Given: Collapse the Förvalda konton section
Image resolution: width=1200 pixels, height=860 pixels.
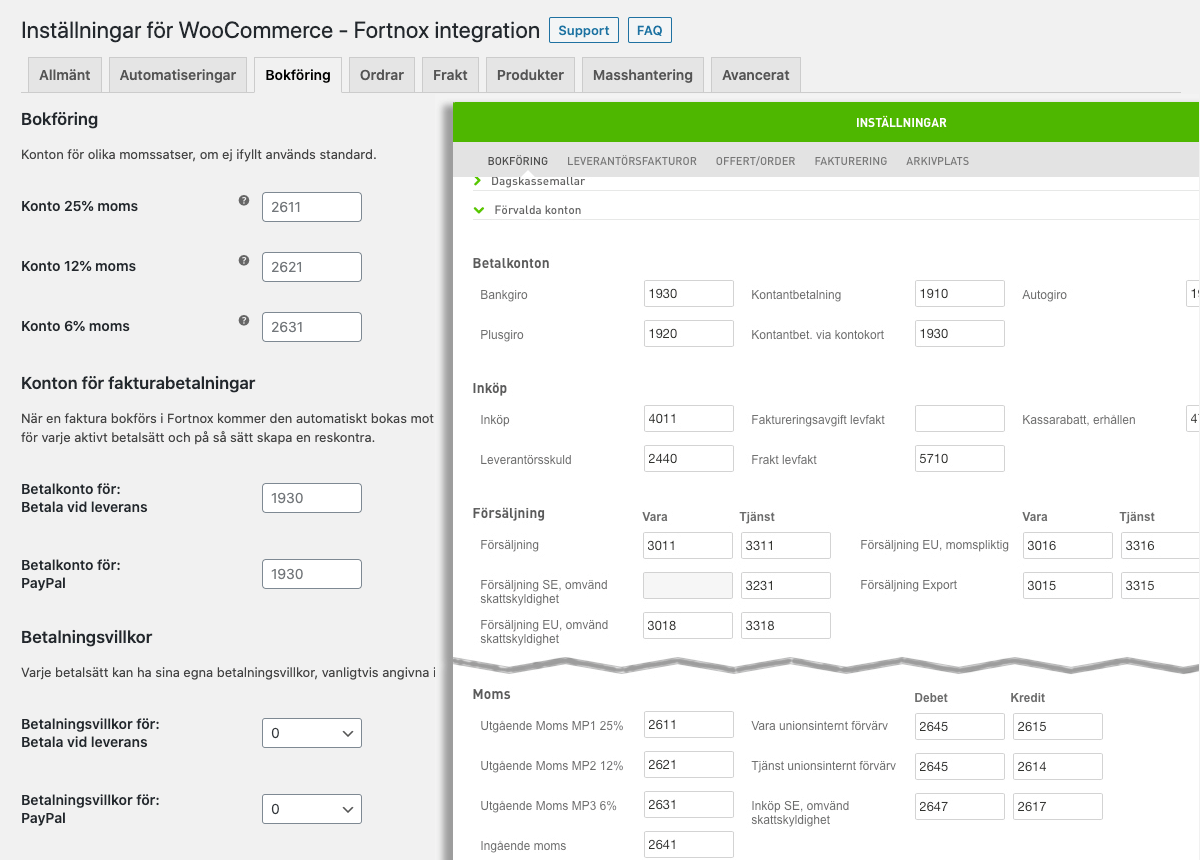Looking at the screenshot, I should pos(537,210).
